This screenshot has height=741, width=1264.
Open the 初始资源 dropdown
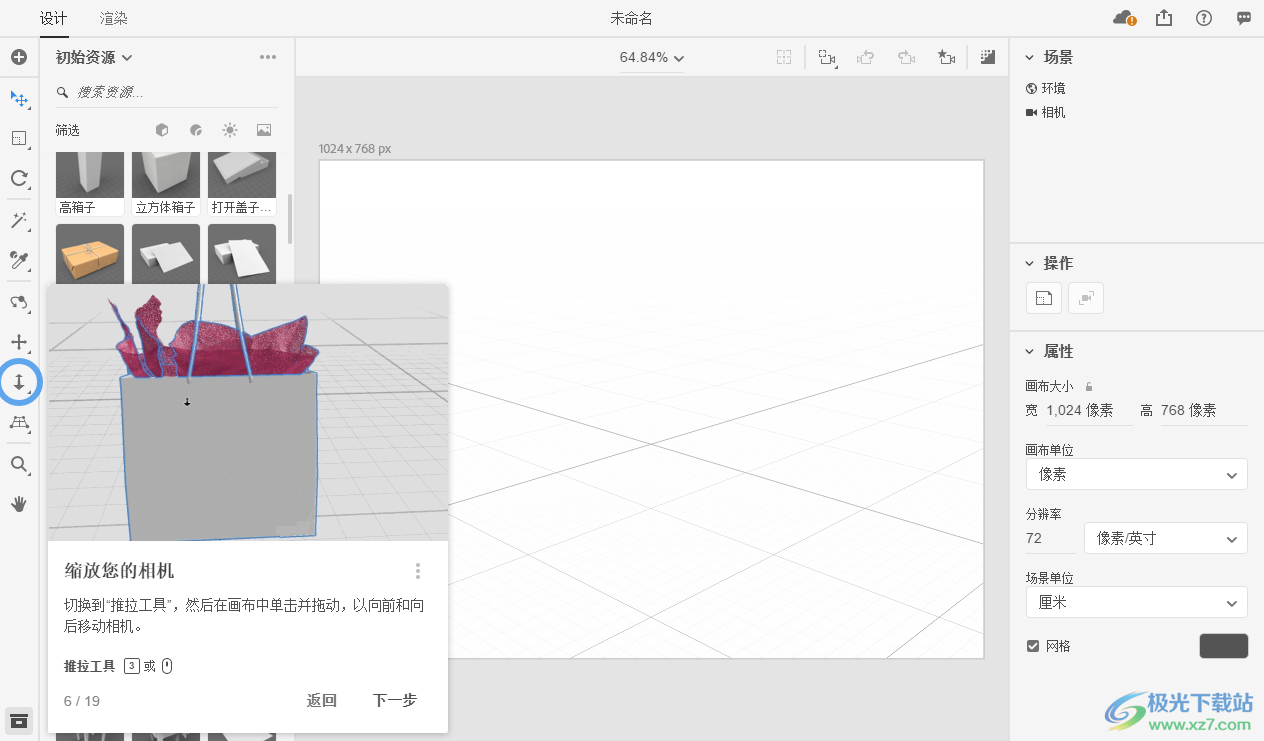94,57
